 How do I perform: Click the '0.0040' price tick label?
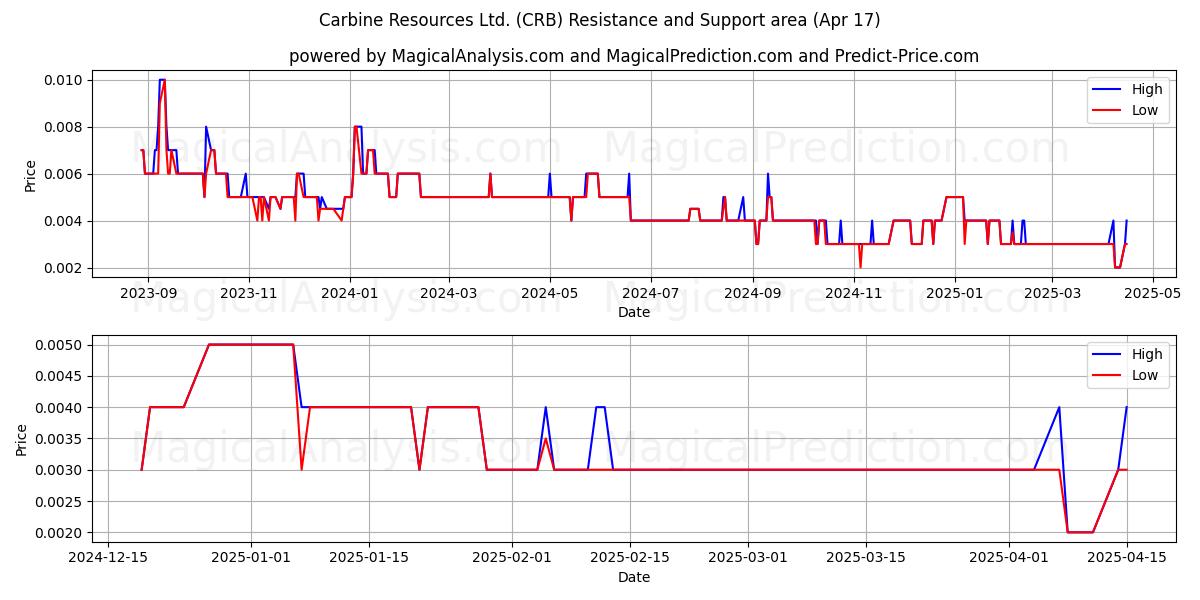pyautogui.click(x=60, y=407)
